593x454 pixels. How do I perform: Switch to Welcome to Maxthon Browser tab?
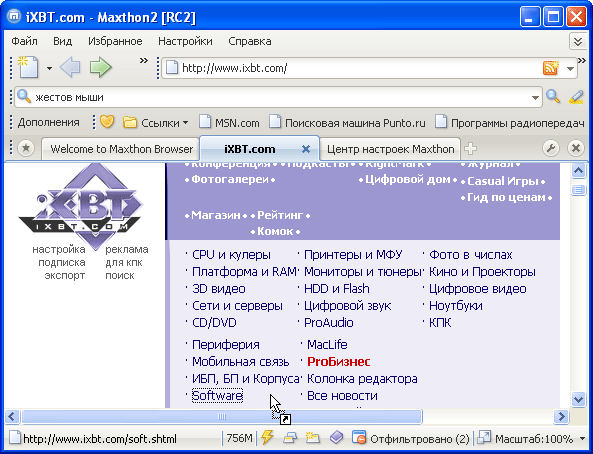coord(121,149)
